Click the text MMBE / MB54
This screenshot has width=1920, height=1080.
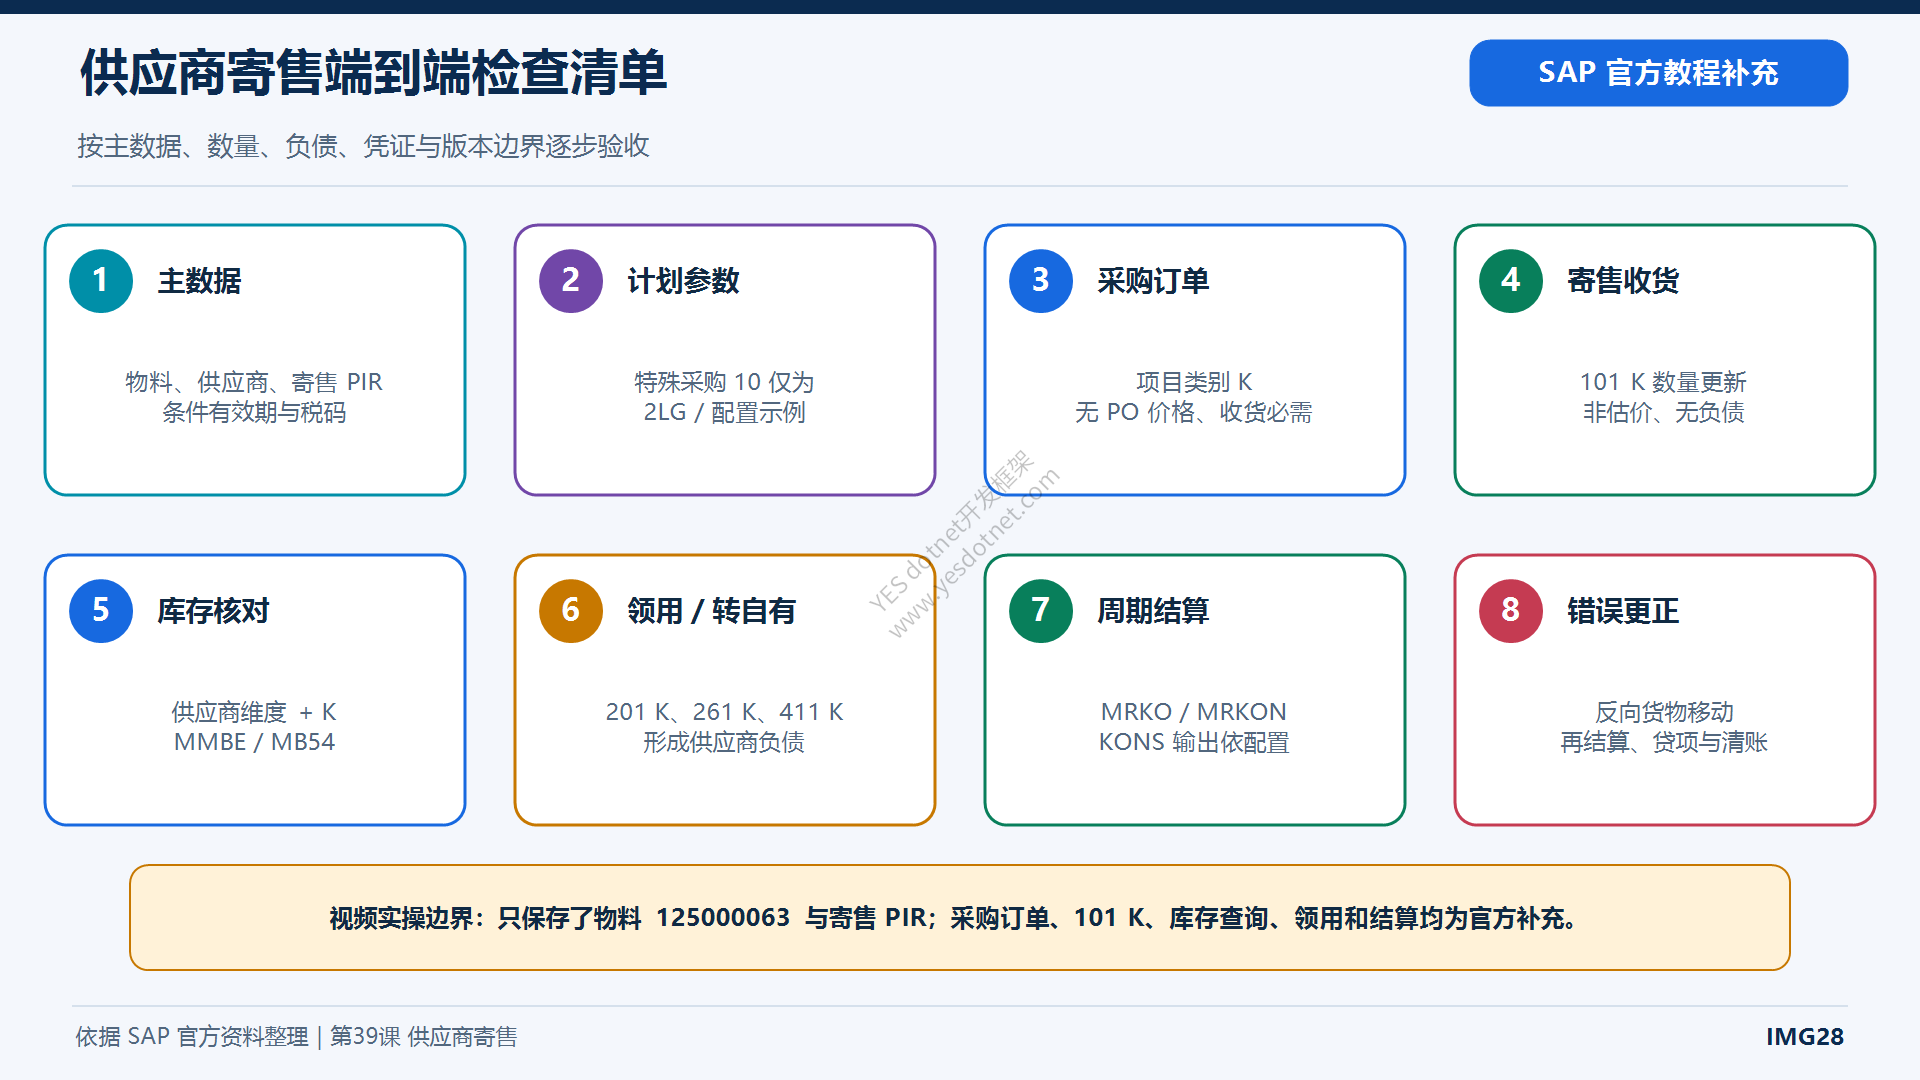254,742
